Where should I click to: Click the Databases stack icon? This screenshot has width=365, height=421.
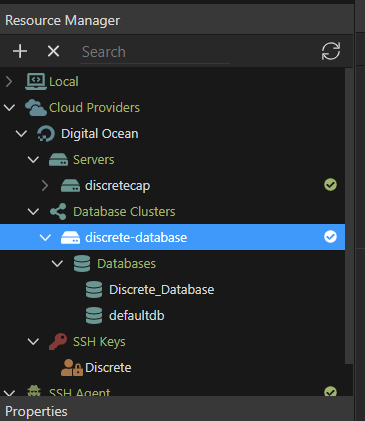click(x=82, y=264)
